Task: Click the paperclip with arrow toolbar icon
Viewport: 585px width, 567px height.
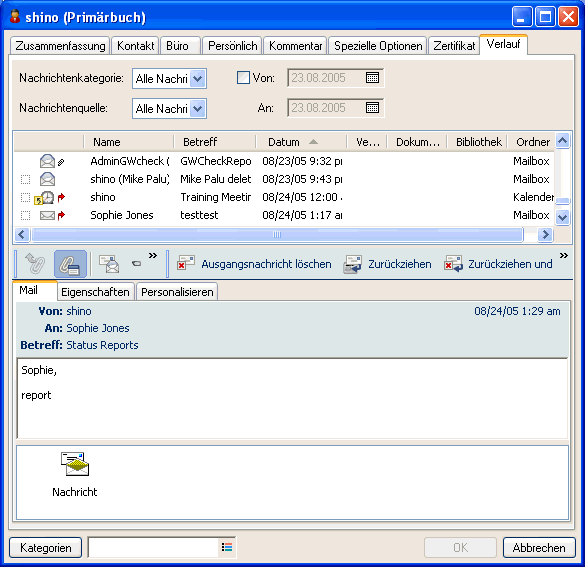Action: click(35, 264)
